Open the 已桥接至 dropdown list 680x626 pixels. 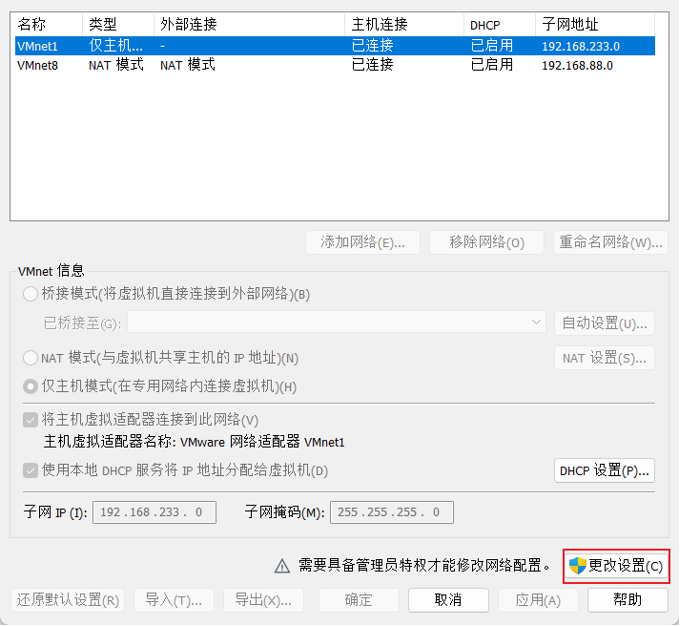(x=337, y=322)
